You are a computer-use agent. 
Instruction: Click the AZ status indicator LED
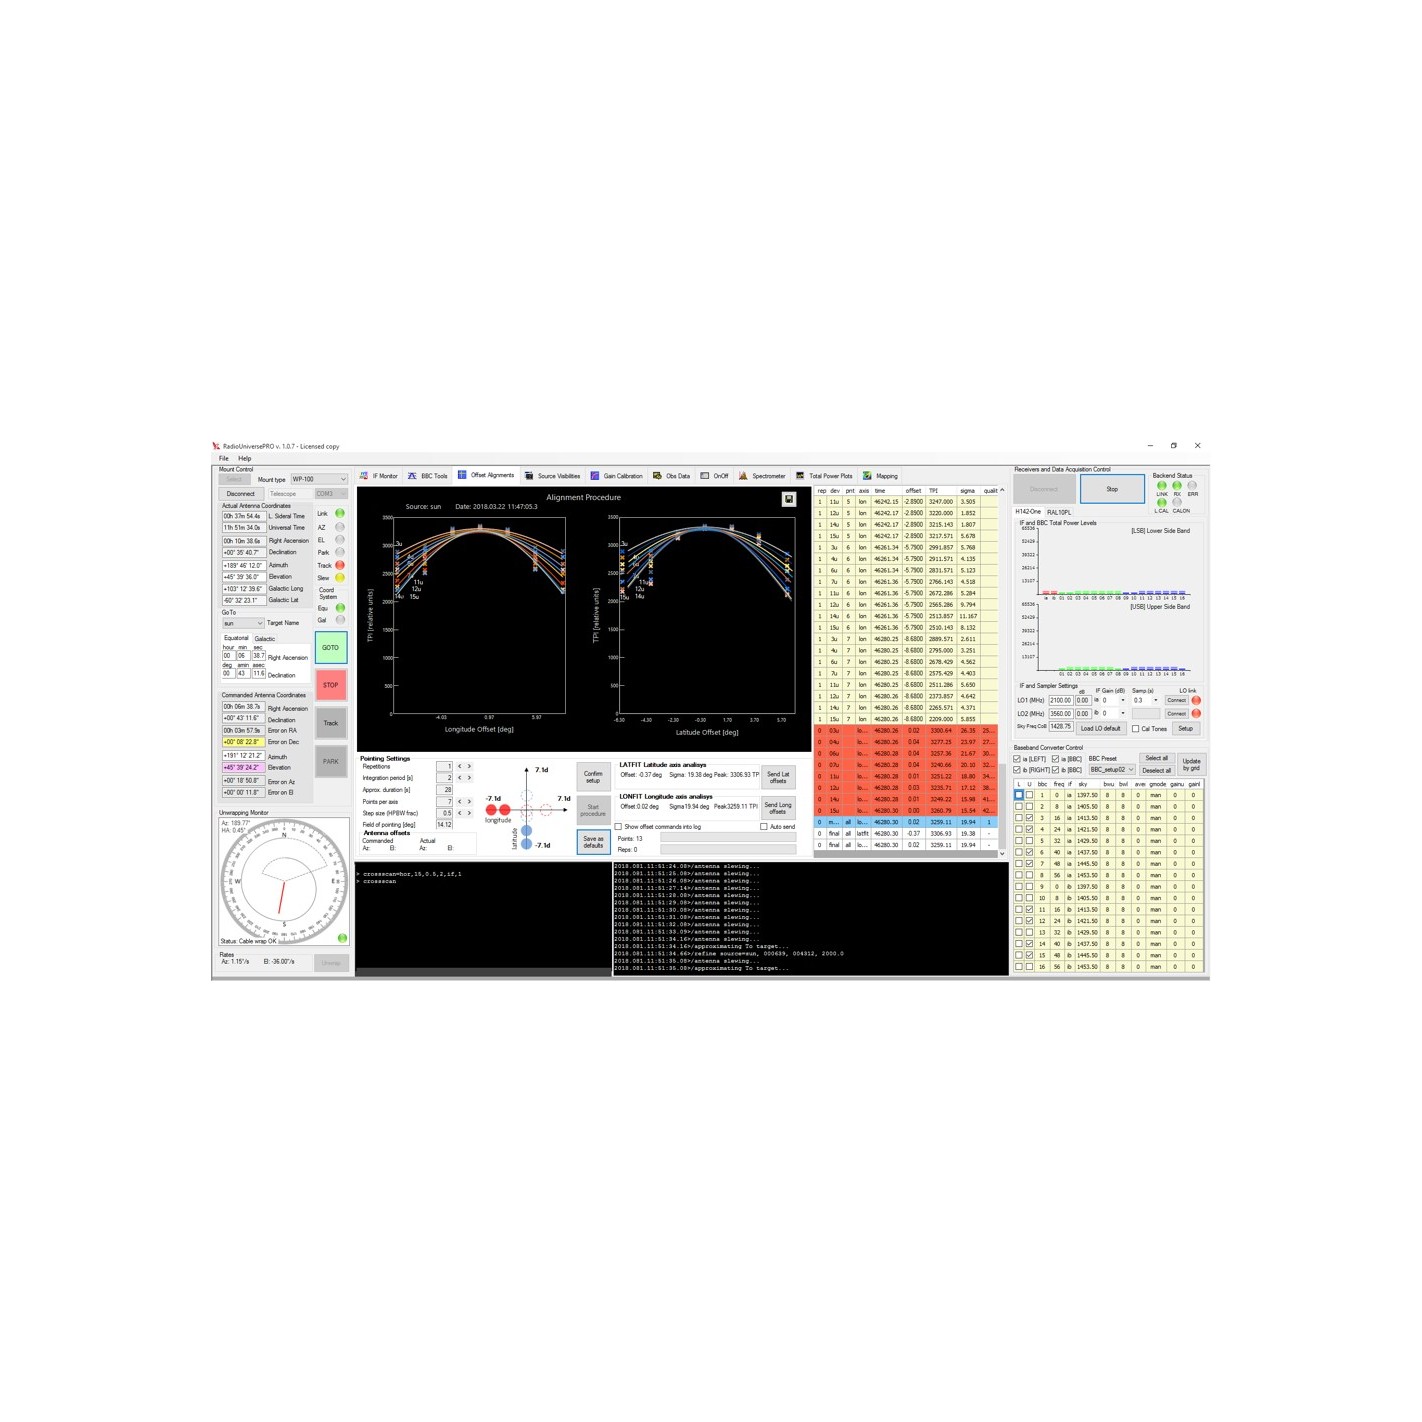tap(340, 527)
